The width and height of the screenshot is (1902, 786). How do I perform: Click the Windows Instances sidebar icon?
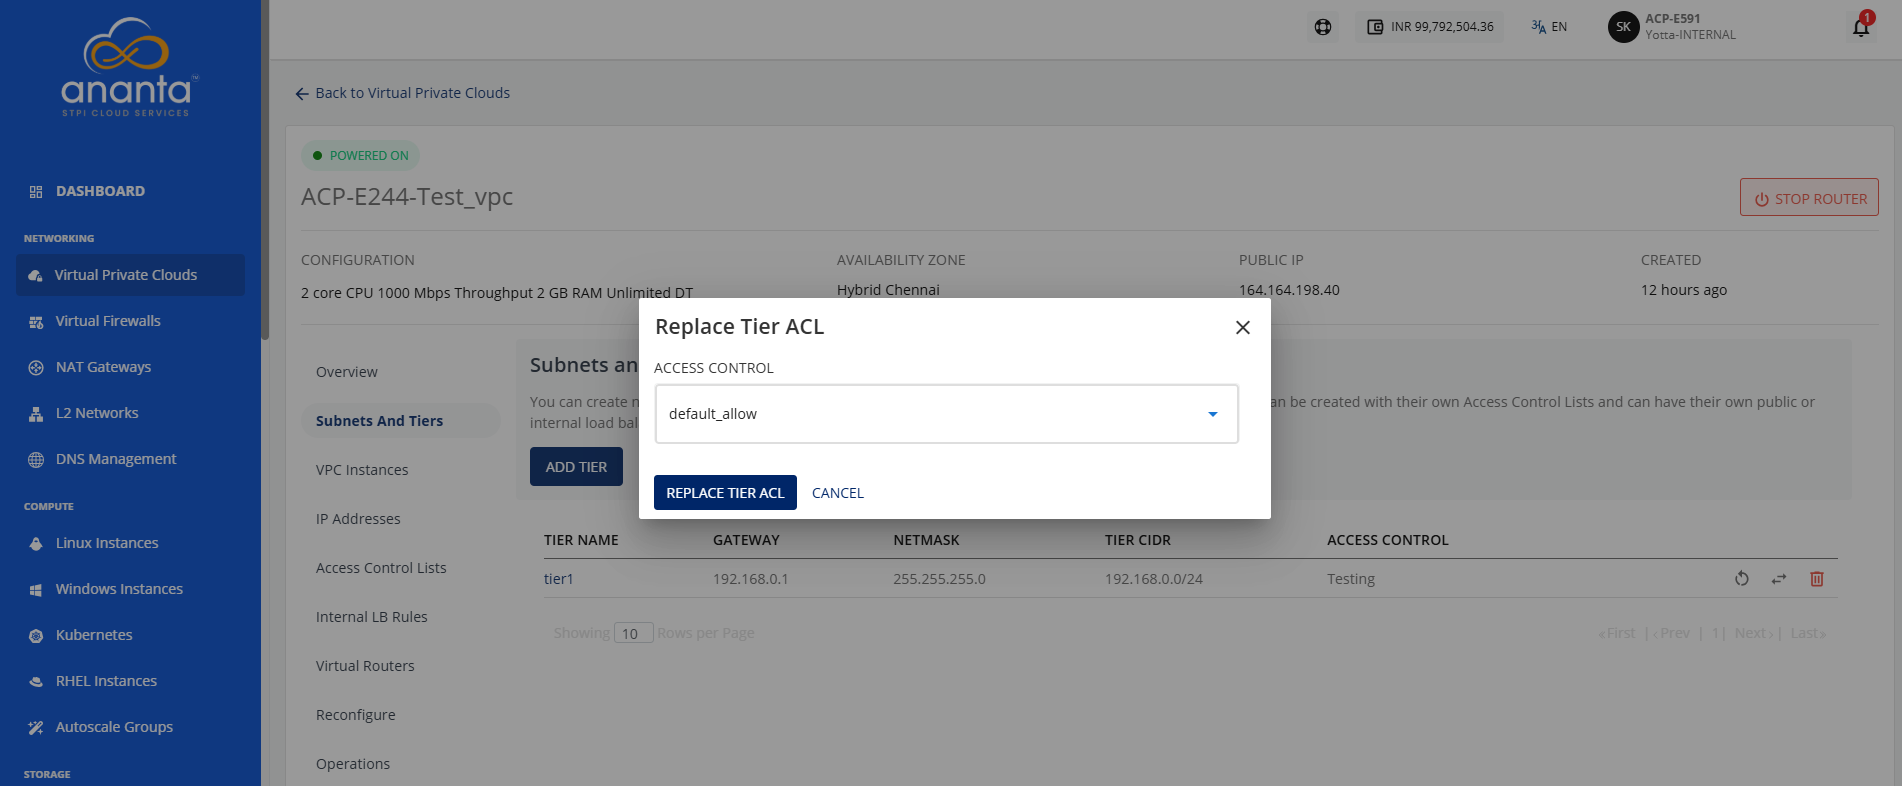[36, 590]
